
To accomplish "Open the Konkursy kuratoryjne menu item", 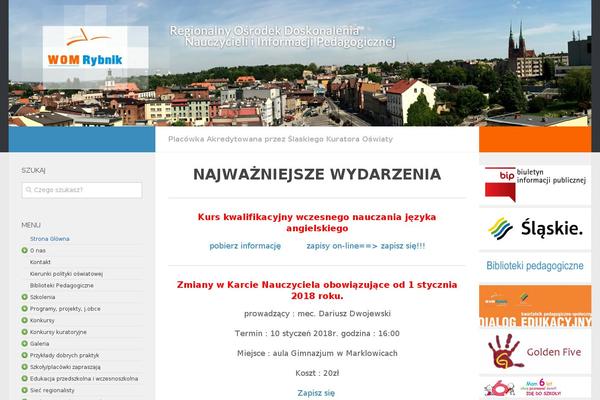I will (58, 332).
